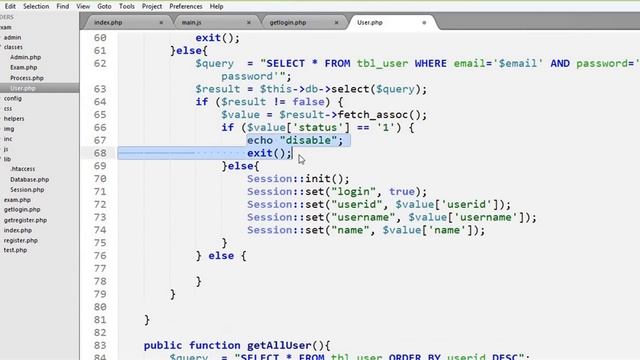
Task: Click the Session::set("username") line
Action: click(x=391, y=217)
